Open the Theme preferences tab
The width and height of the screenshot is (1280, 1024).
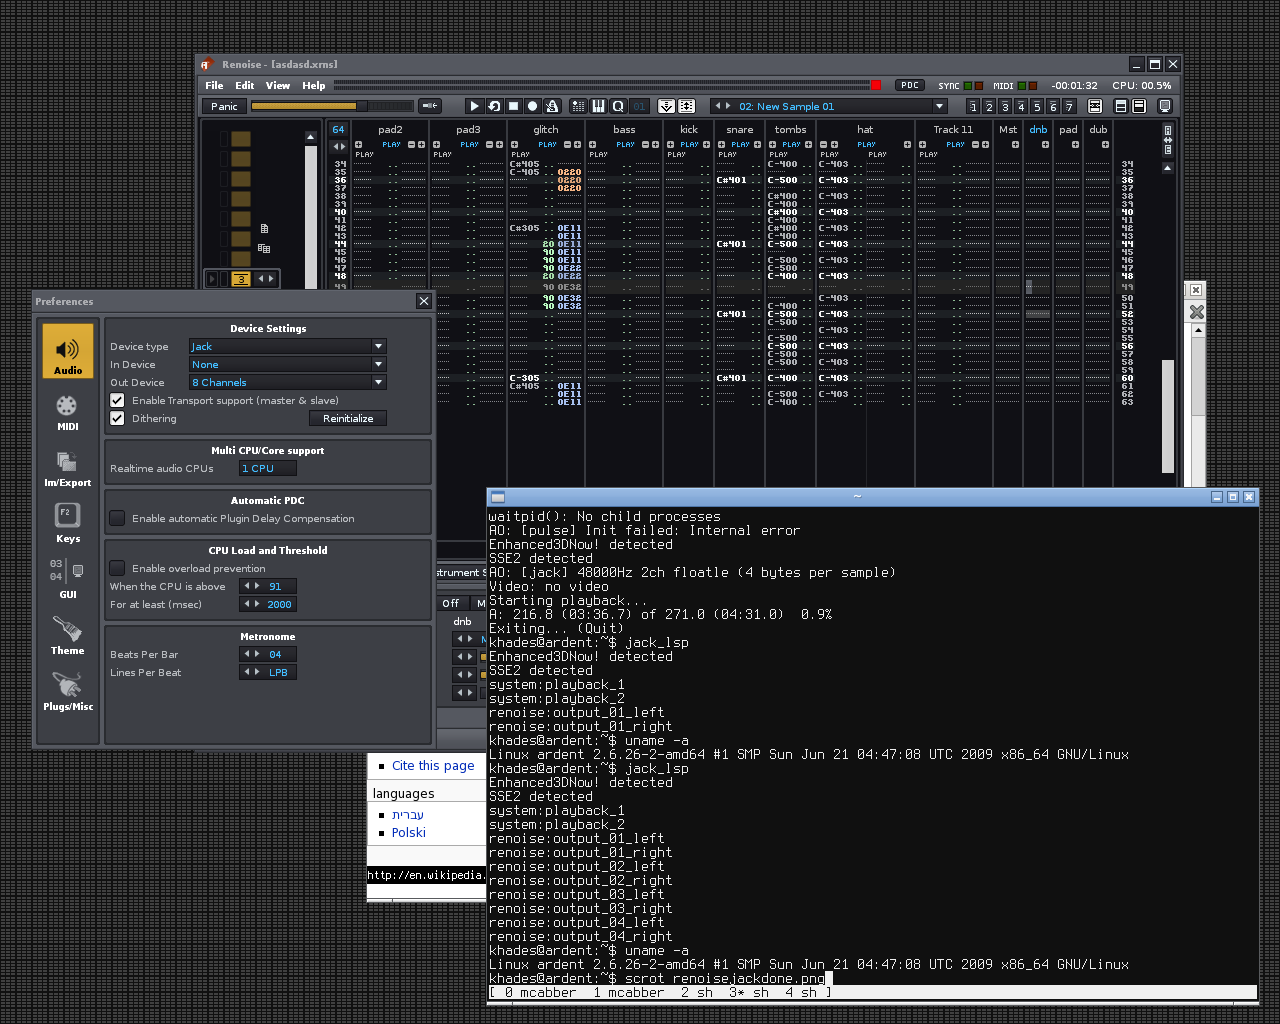coord(68,636)
